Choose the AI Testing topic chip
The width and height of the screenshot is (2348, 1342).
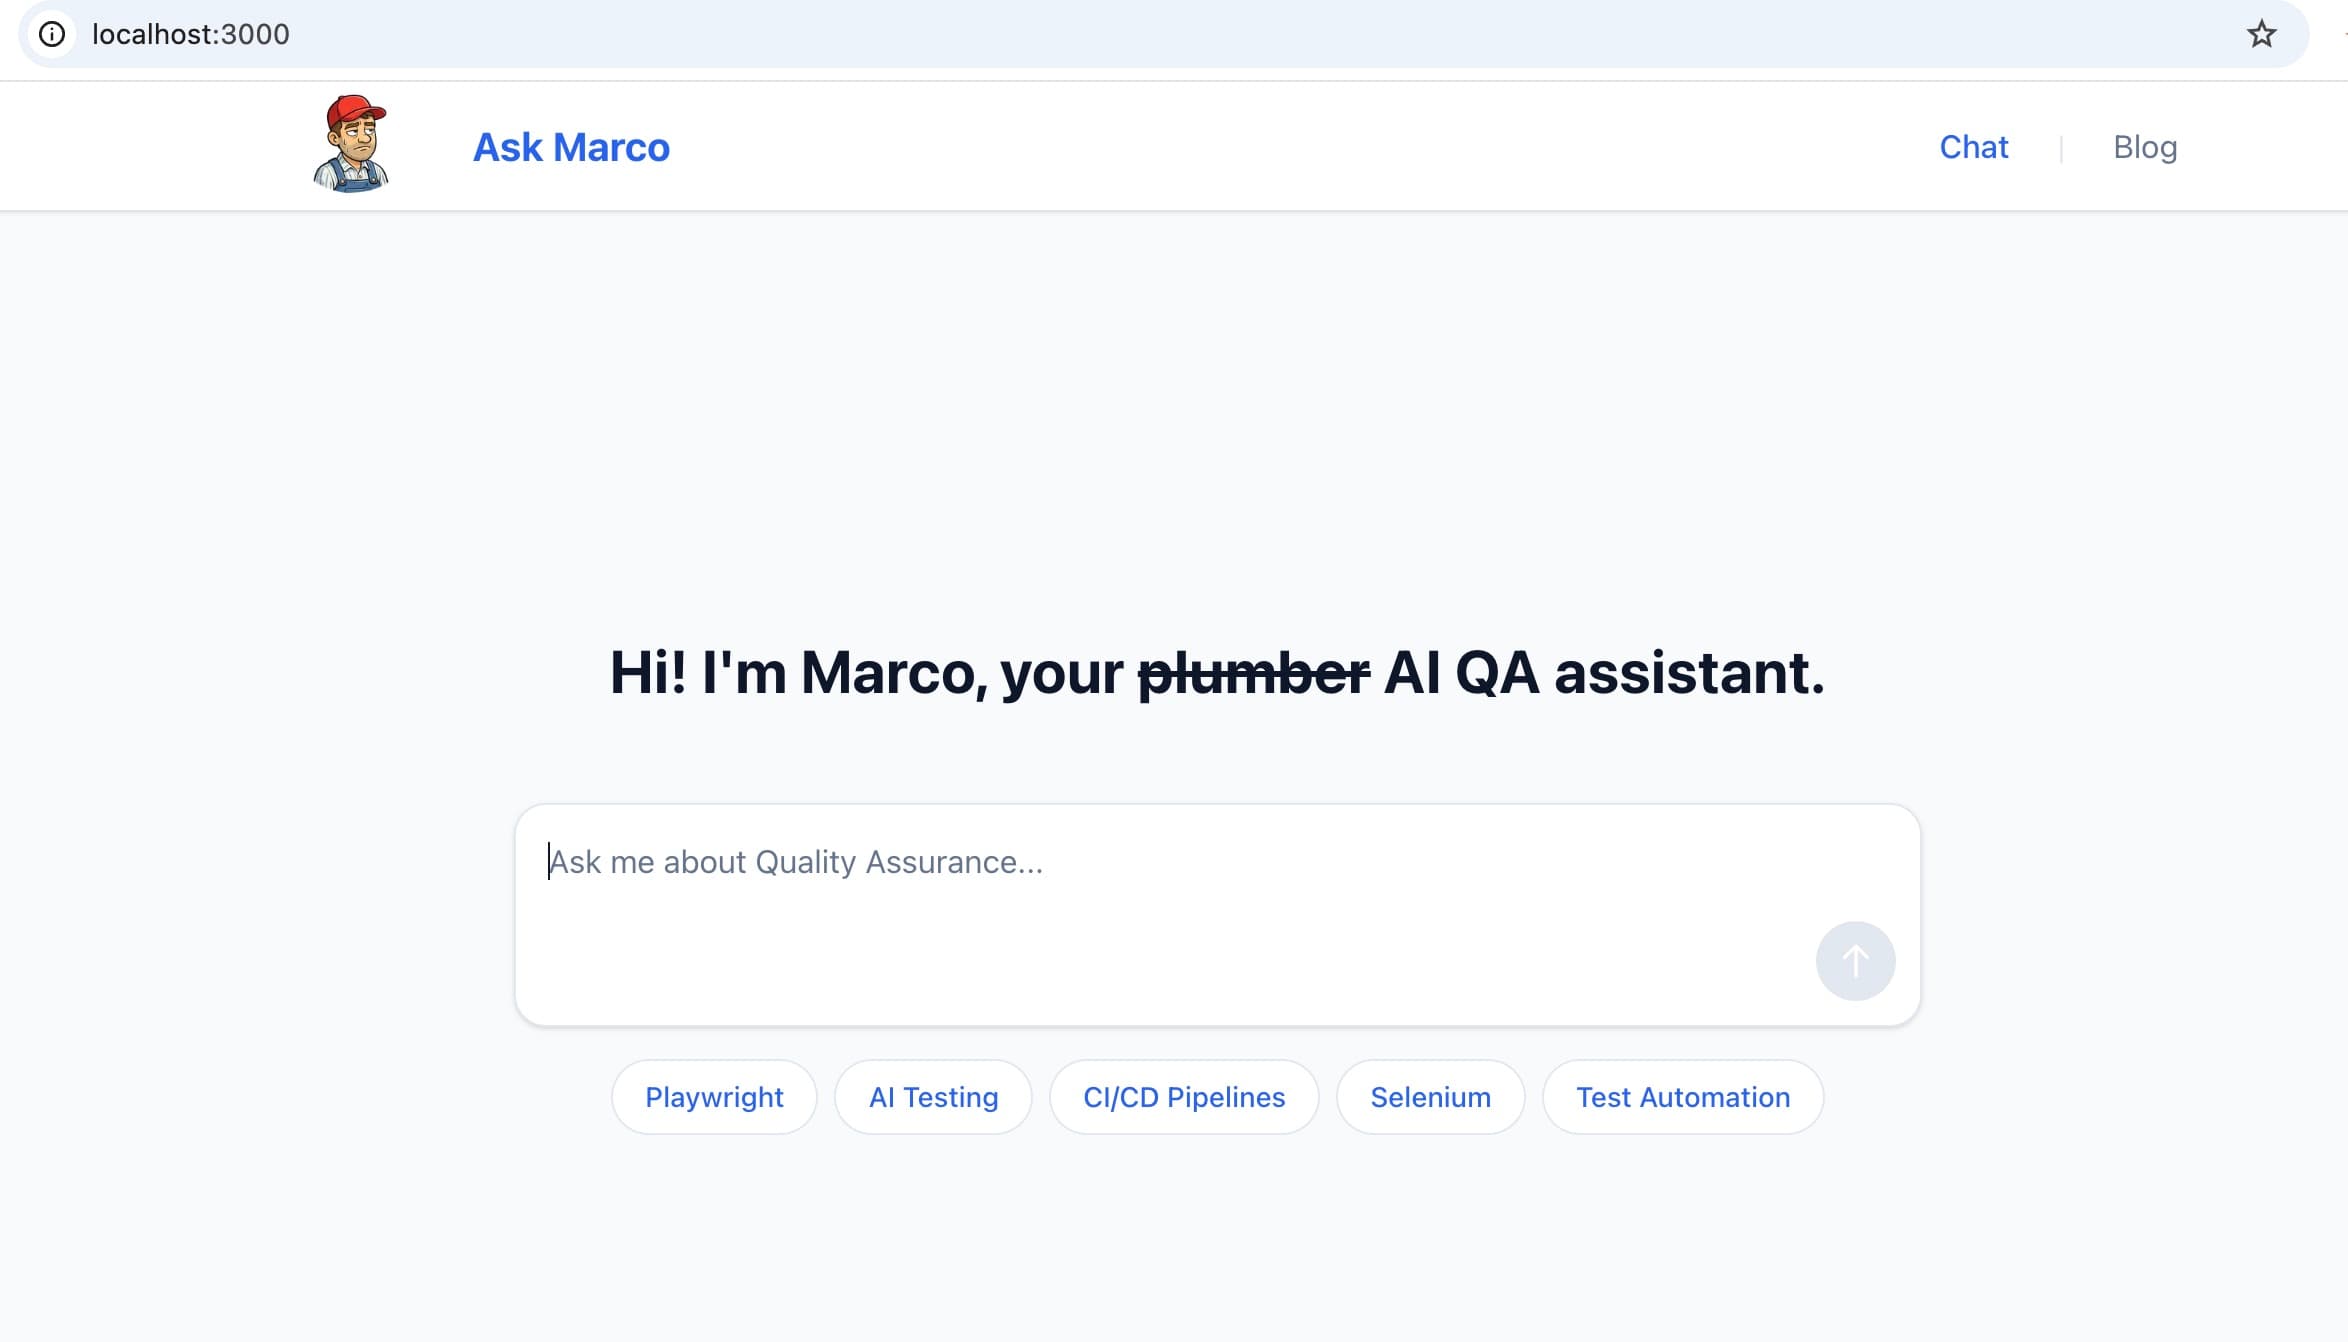tap(932, 1097)
